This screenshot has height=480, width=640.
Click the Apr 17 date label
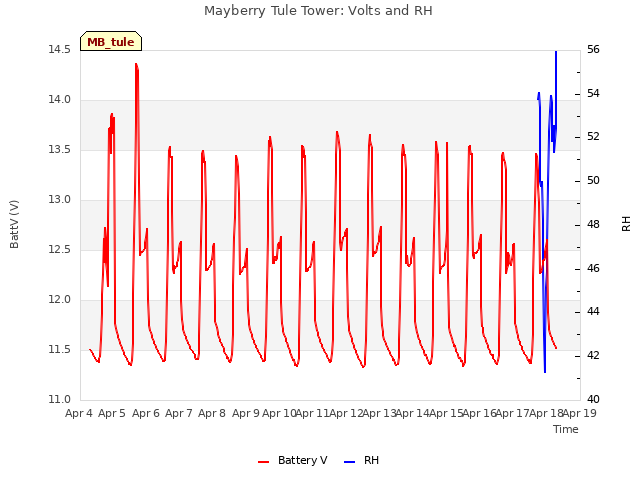click(x=513, y=413)
